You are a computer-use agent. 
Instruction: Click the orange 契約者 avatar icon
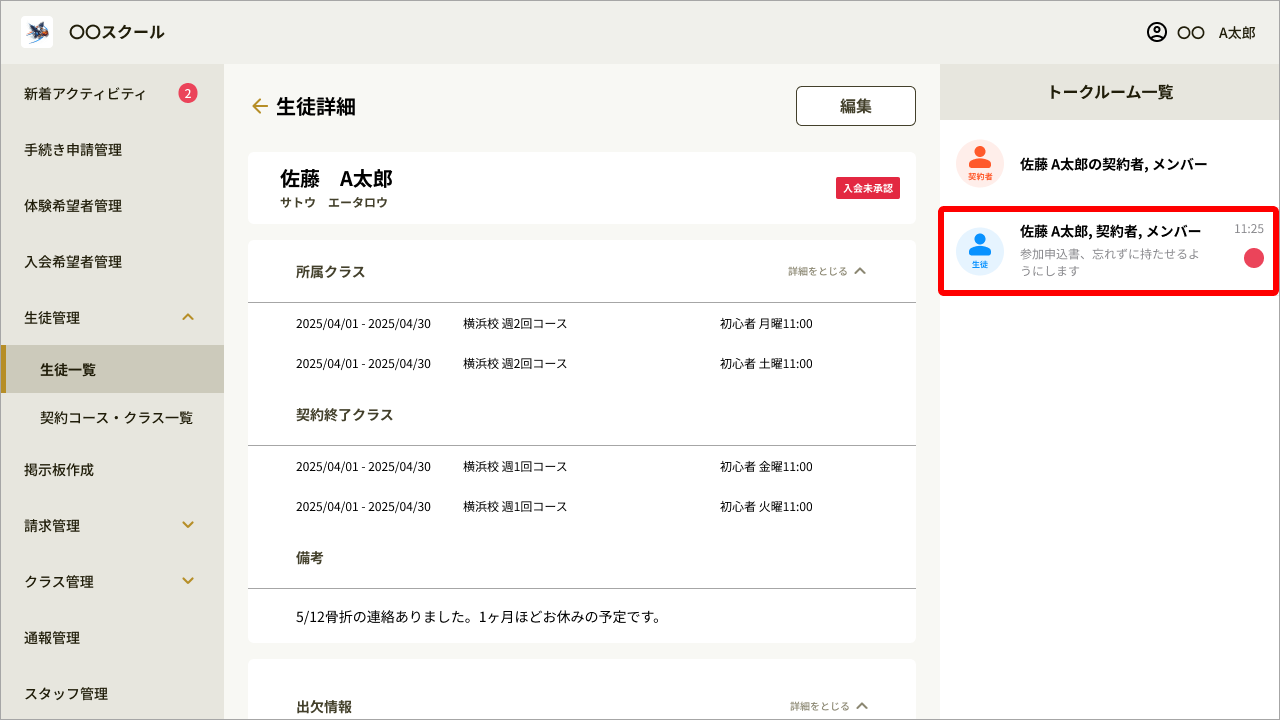click(x=980, y=163)
